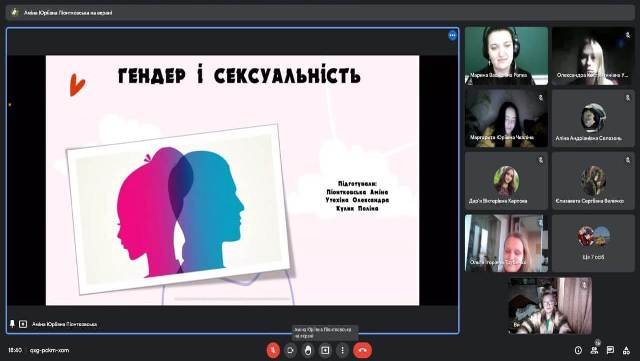640x361 pixels.
Task: Expand the 'Ще 7 осіб' more participants tile
Action: [x=593, y=243]
